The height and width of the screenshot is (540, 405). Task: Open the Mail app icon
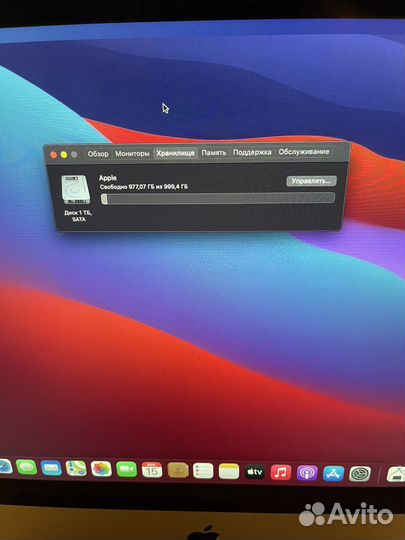click(51, 468)
